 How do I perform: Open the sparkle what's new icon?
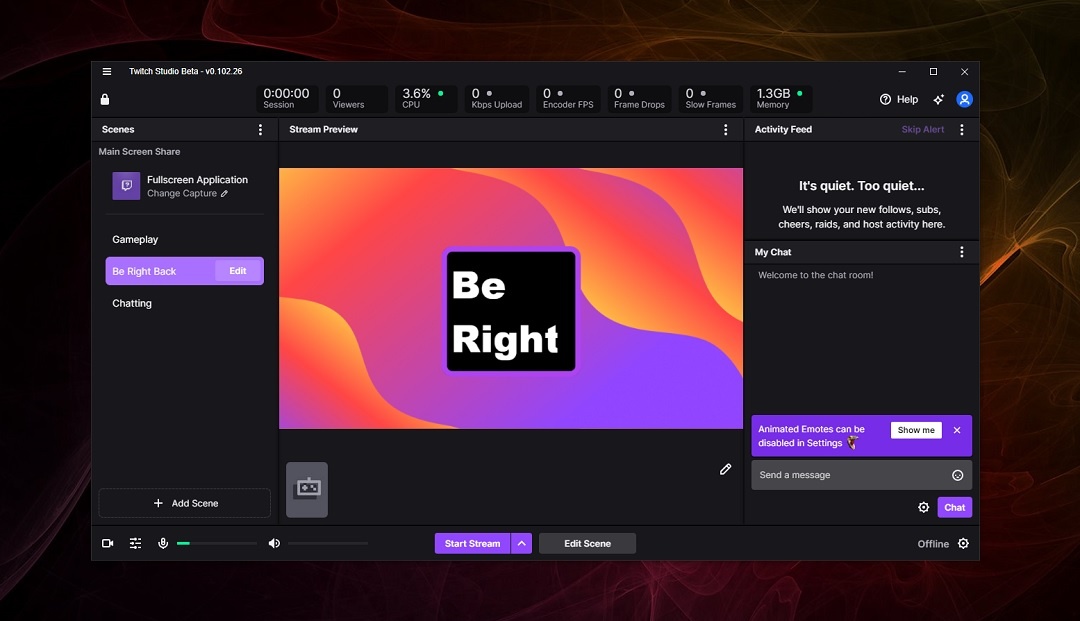pos(938,99)
